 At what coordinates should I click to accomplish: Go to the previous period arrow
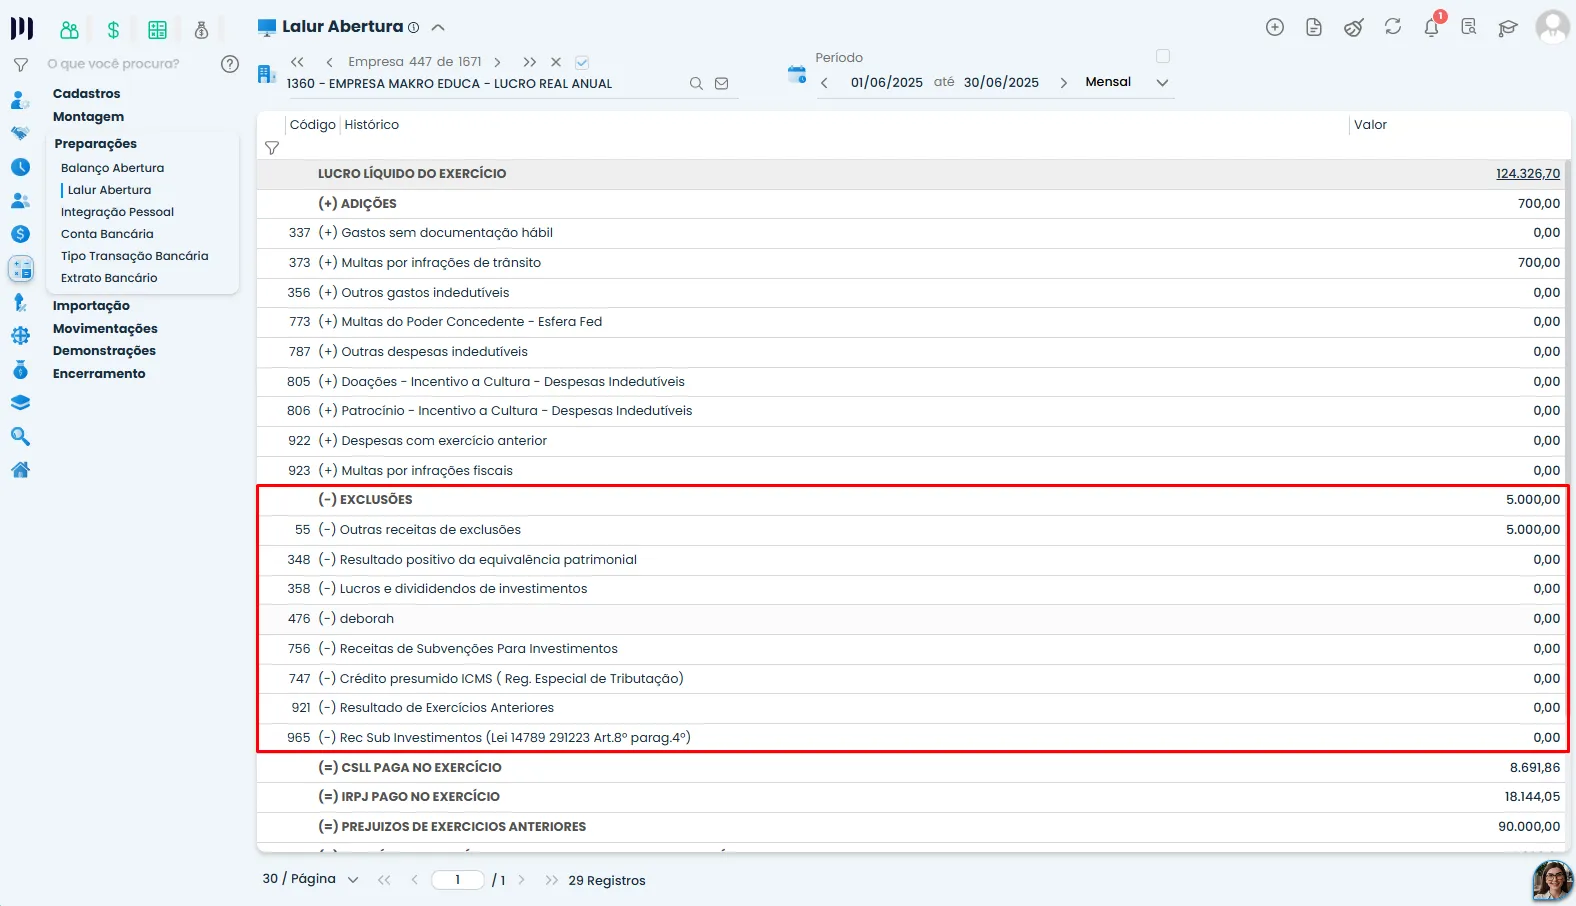point(824,83)
